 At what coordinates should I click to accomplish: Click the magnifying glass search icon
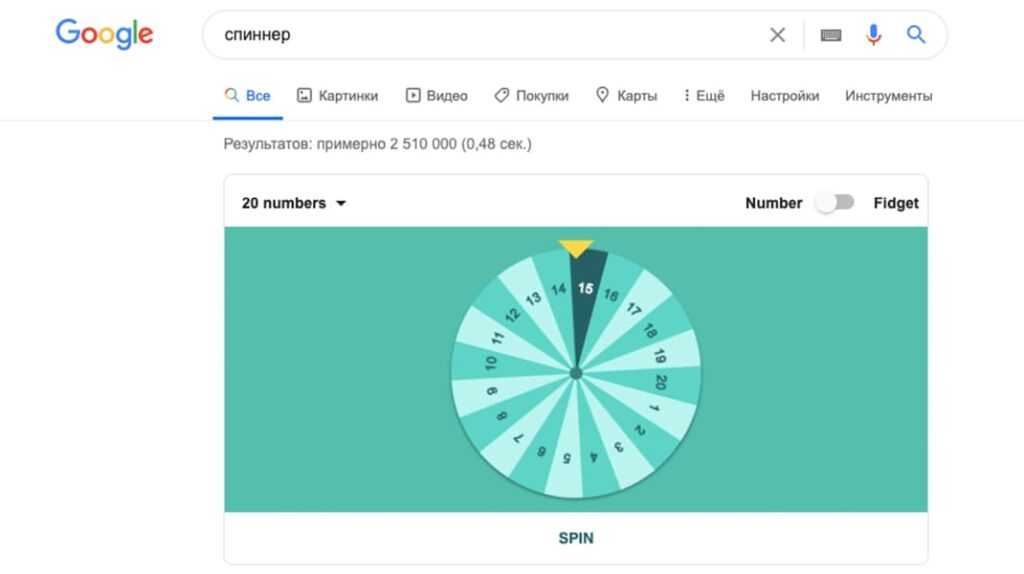point(916,35)
